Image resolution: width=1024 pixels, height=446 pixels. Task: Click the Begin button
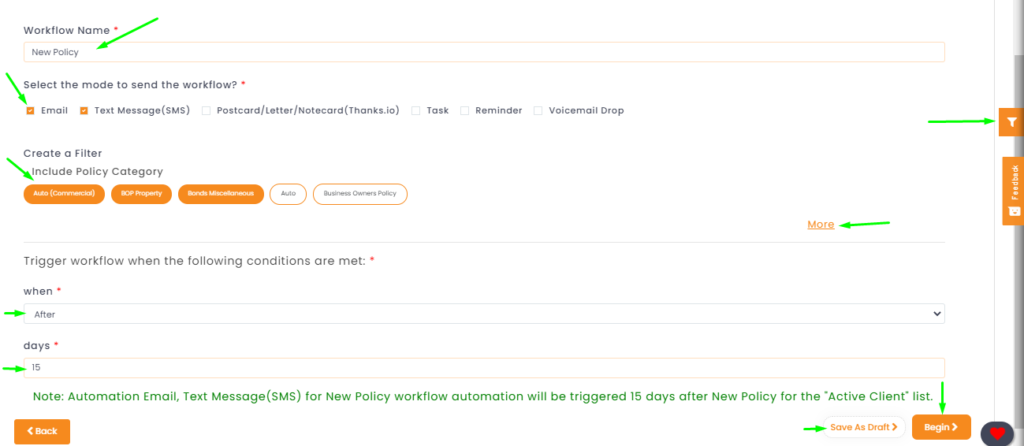pyautogui.click(x=941, y=427)
